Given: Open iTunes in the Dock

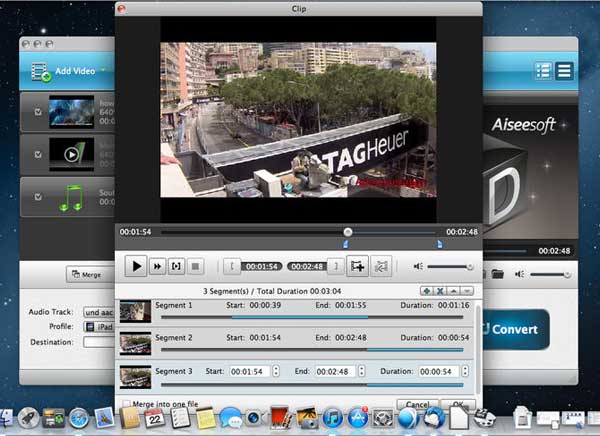Looking at the screenshot, I should coord(333,418).
